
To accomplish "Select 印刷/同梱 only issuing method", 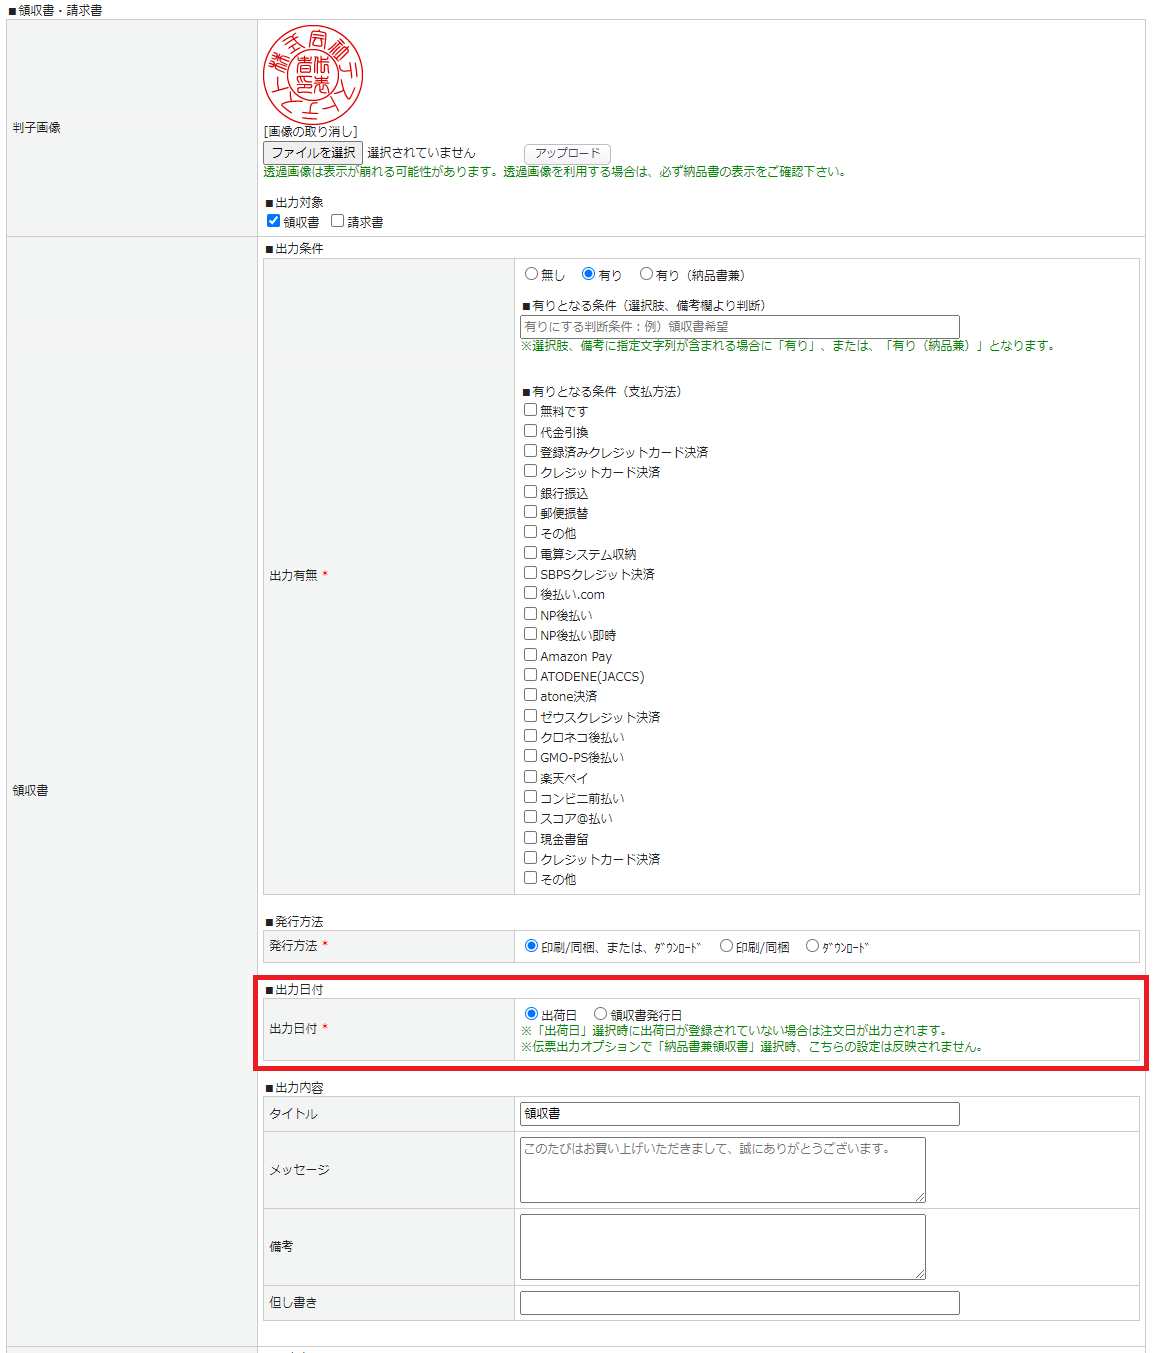I will [726, 946].
